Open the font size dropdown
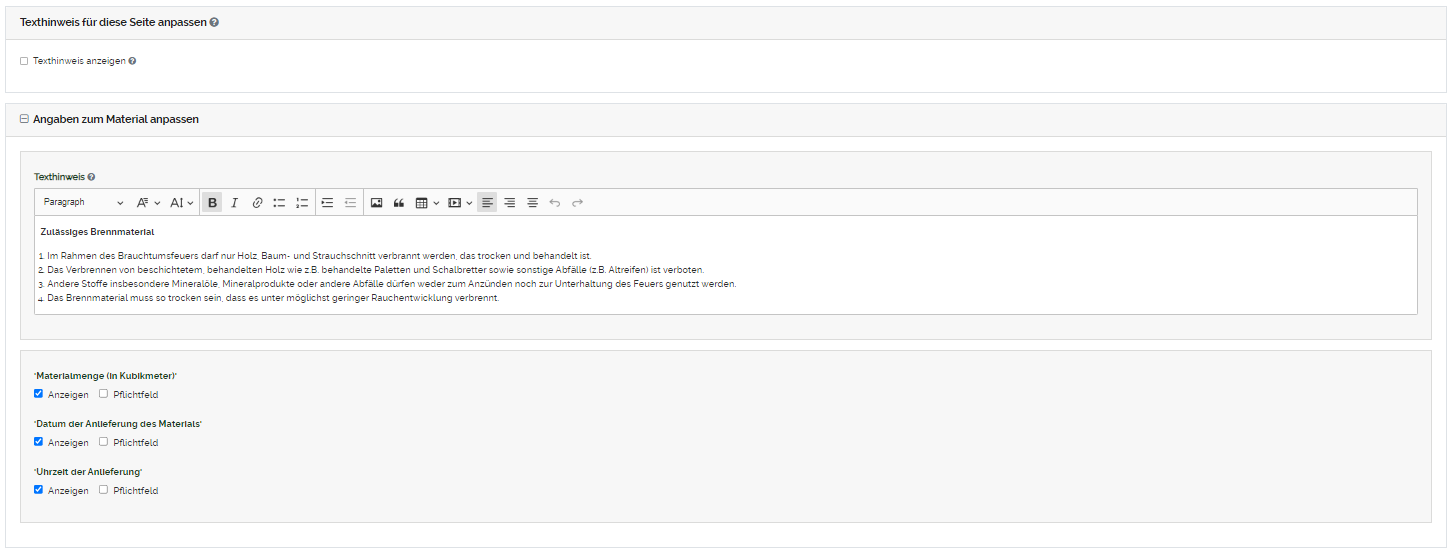 pyautogui.click(x=181, y=203)
